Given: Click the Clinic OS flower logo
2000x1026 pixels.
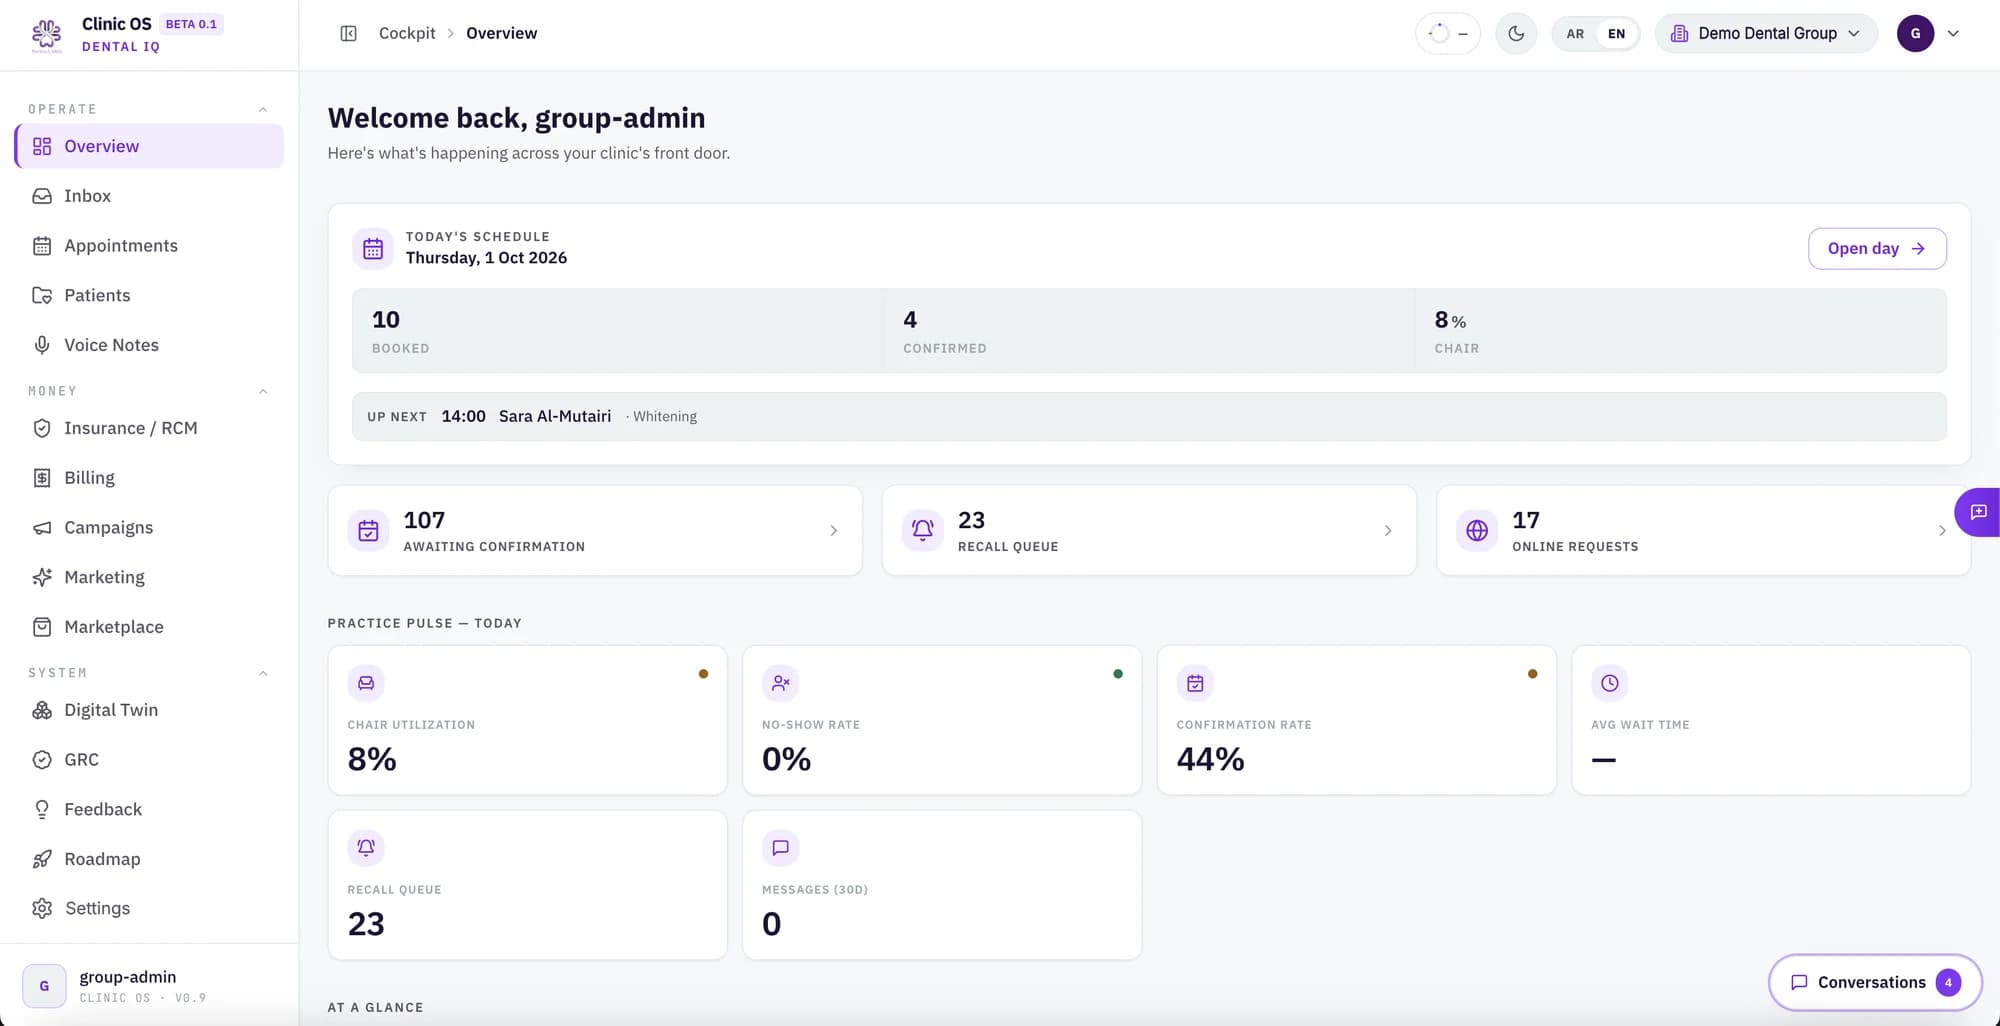Looking at the screenshot, I should [x=46, y=35].
